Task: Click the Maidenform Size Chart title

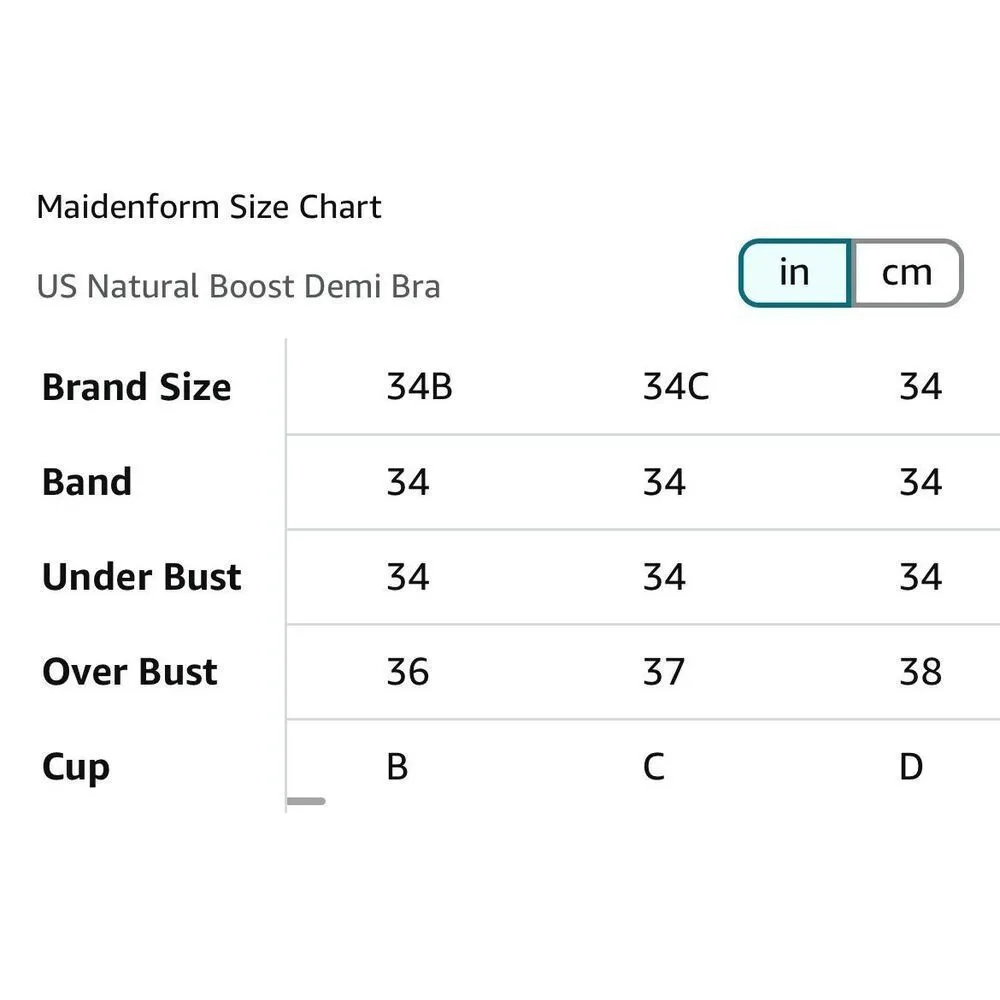Action: tap(208, 207)
